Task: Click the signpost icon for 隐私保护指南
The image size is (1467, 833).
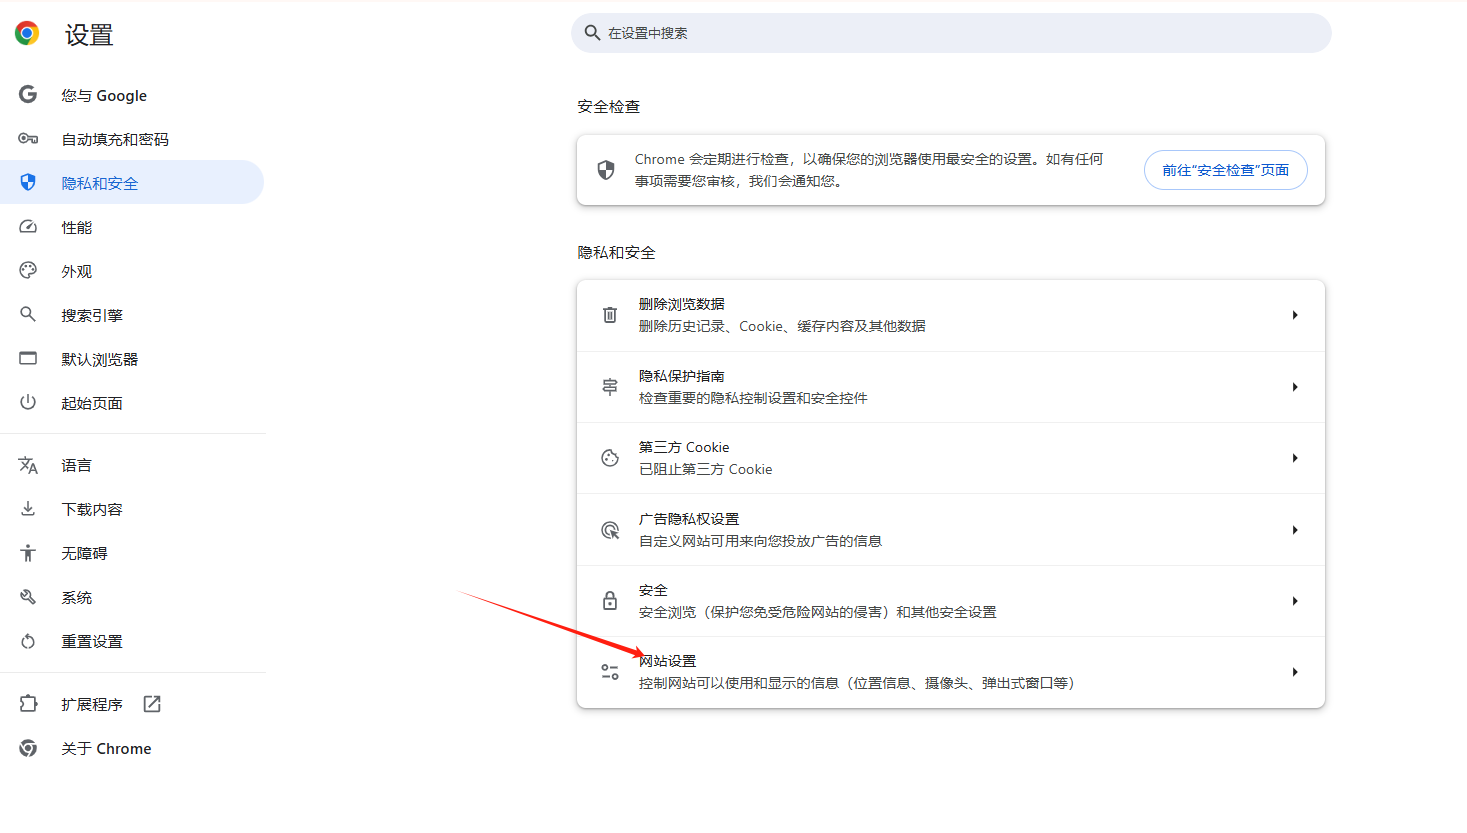Action: [x=610, y=387]
